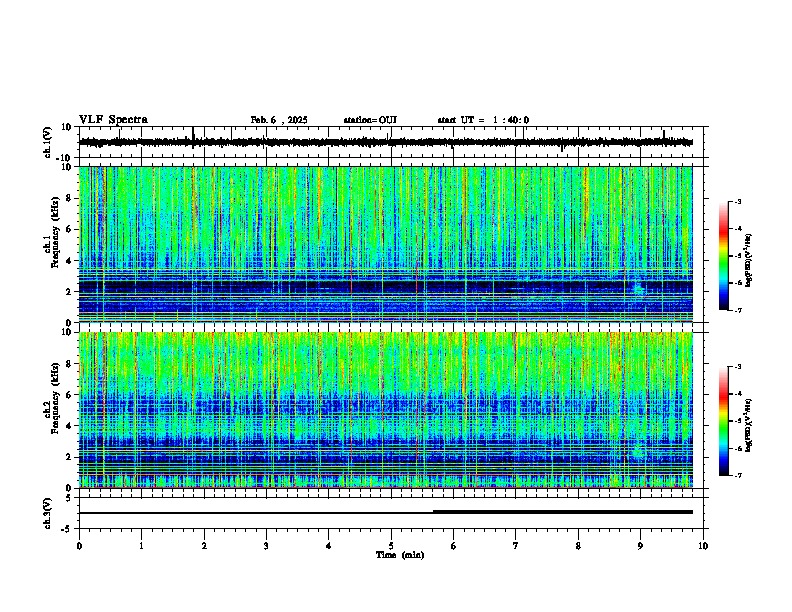Click the "station=OUI" header label
Screen dimensions: 792x612
pyautogui.click(x=370, y=120)
